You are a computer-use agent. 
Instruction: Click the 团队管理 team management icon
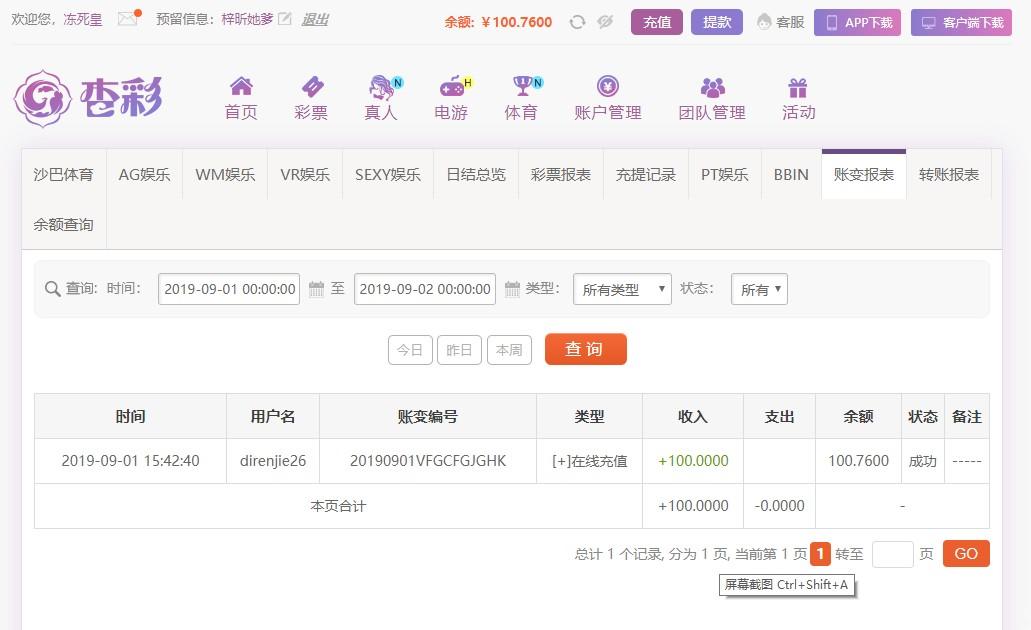coord(713,88)
